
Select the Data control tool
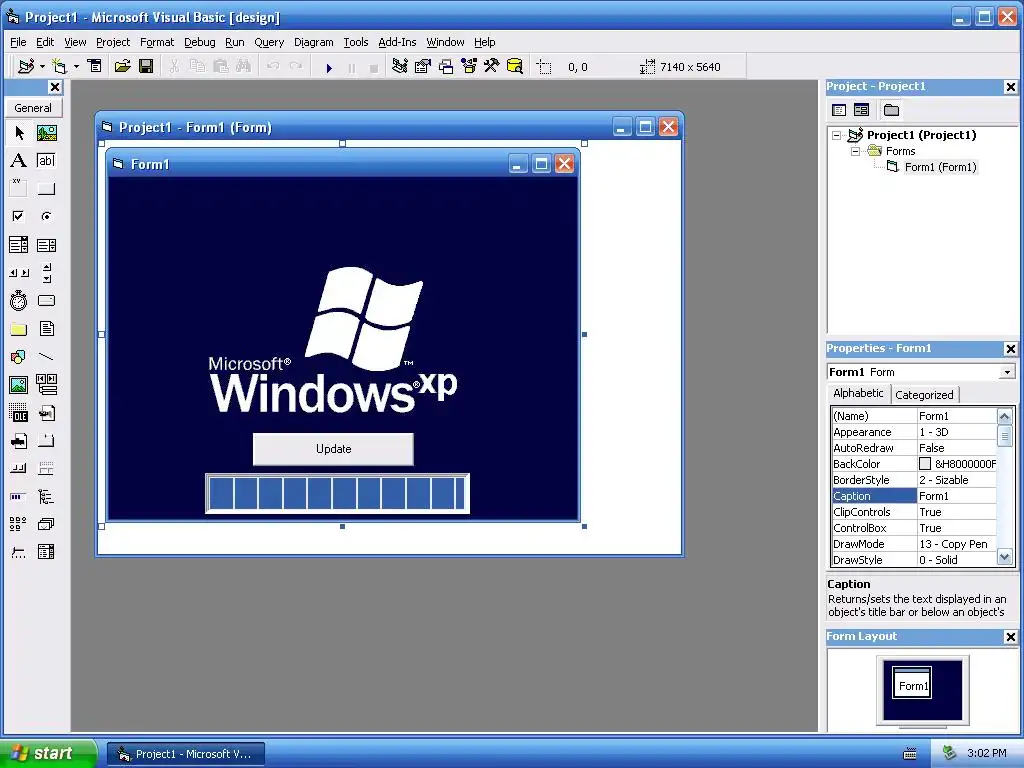[x=46, y=385]
